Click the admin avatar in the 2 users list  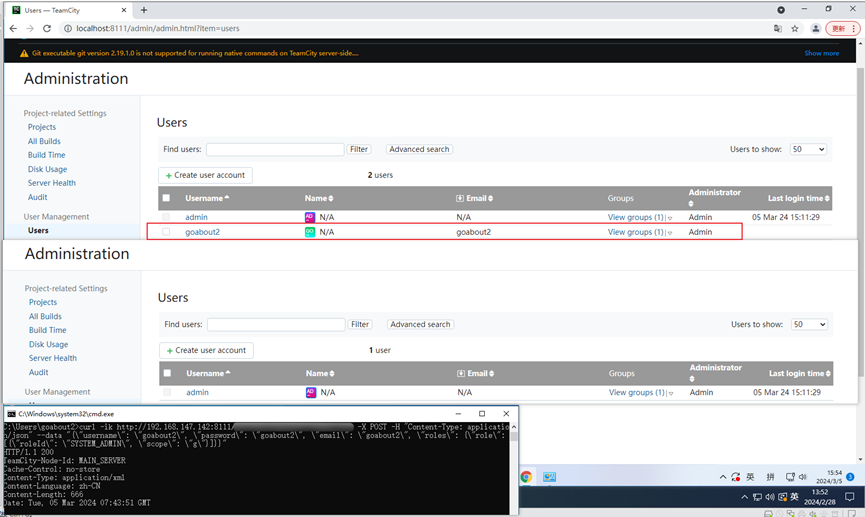310,217
